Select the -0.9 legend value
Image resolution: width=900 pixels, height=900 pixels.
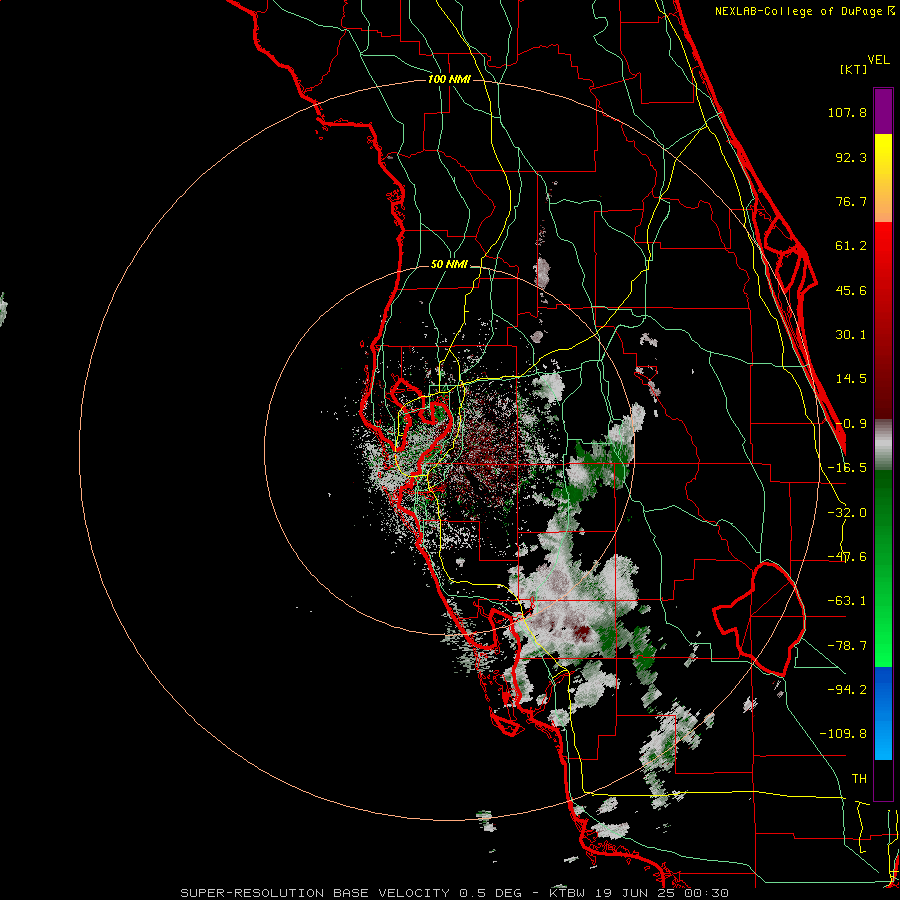click(851, 424)
